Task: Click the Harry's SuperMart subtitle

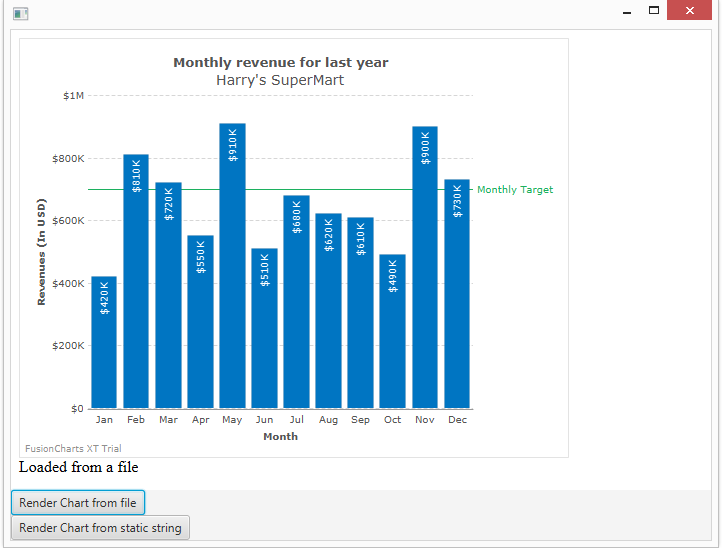Action: click(280, 80)
